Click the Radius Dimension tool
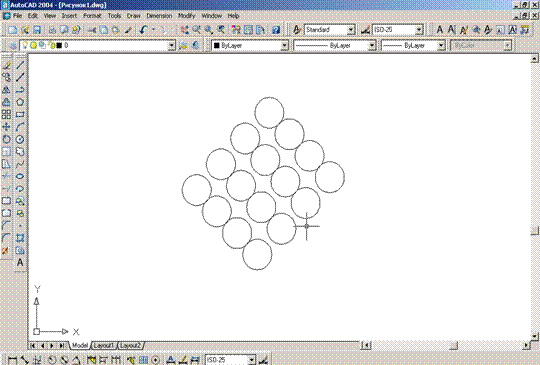Screen dimensions: 540x365 click(52, 361)
